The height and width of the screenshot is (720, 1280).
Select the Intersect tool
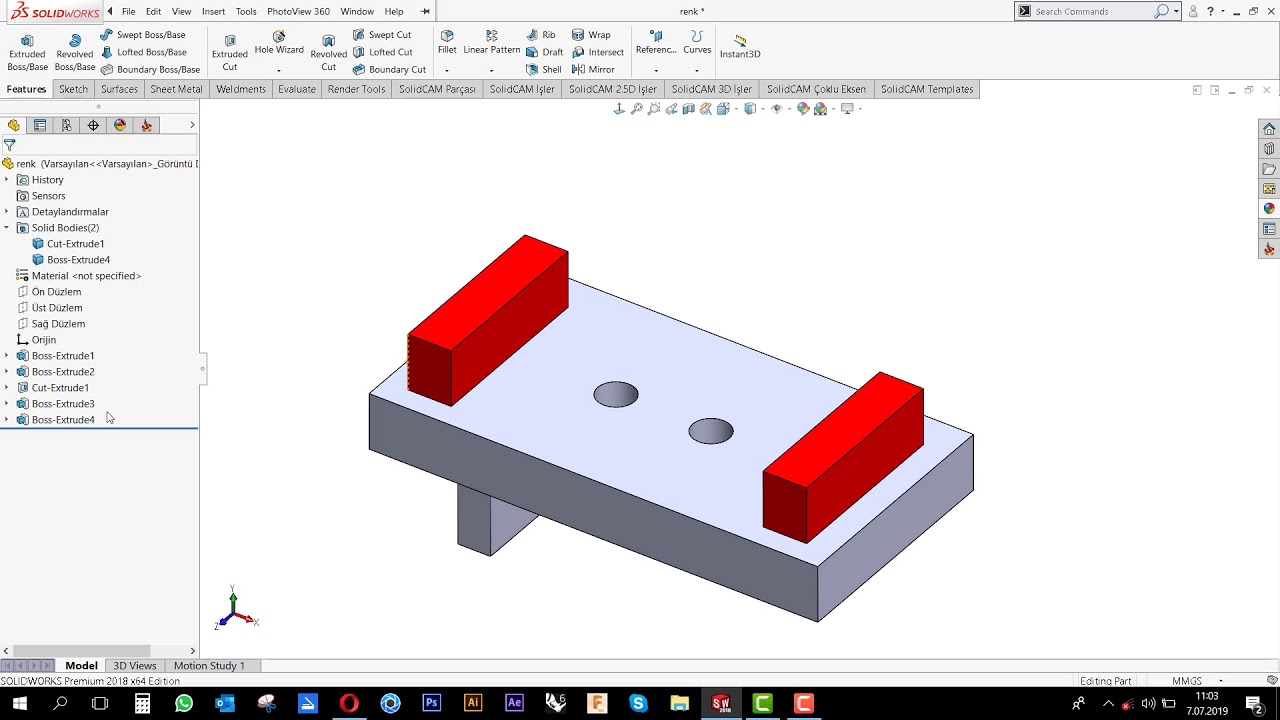[598, 52]
